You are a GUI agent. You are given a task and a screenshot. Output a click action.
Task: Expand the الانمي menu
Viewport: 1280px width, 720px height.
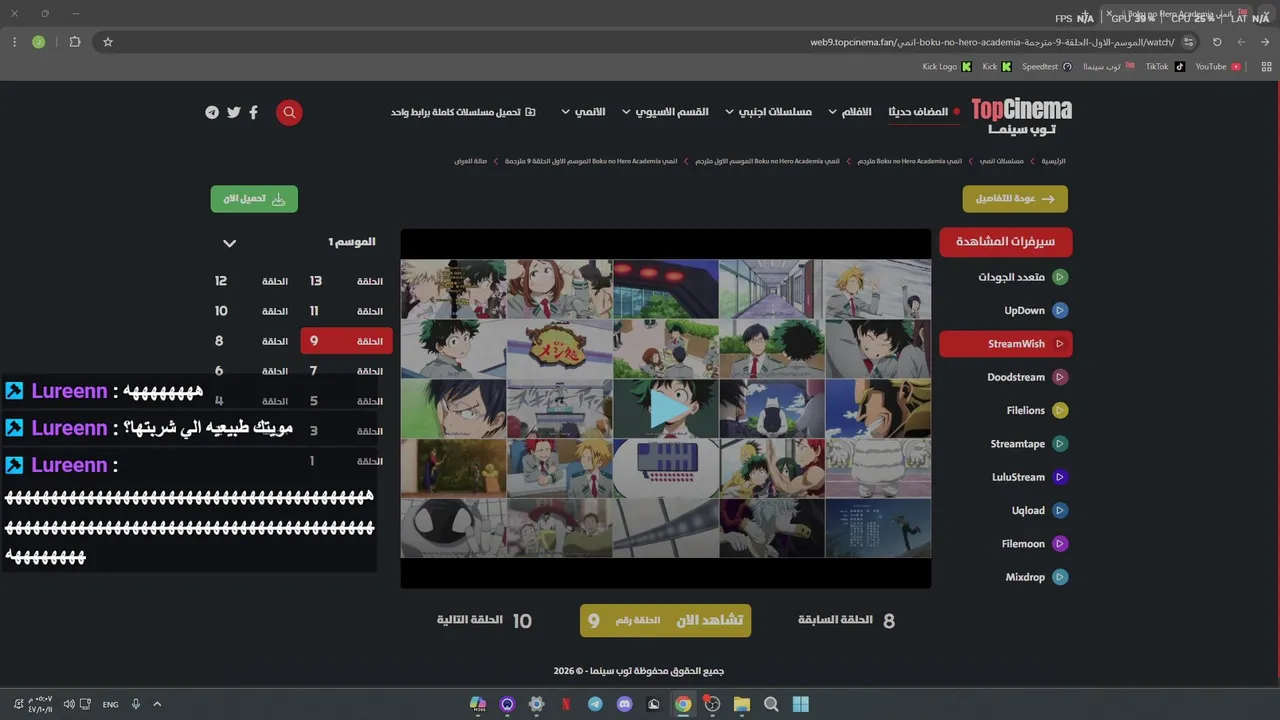[x=583, y=112]
